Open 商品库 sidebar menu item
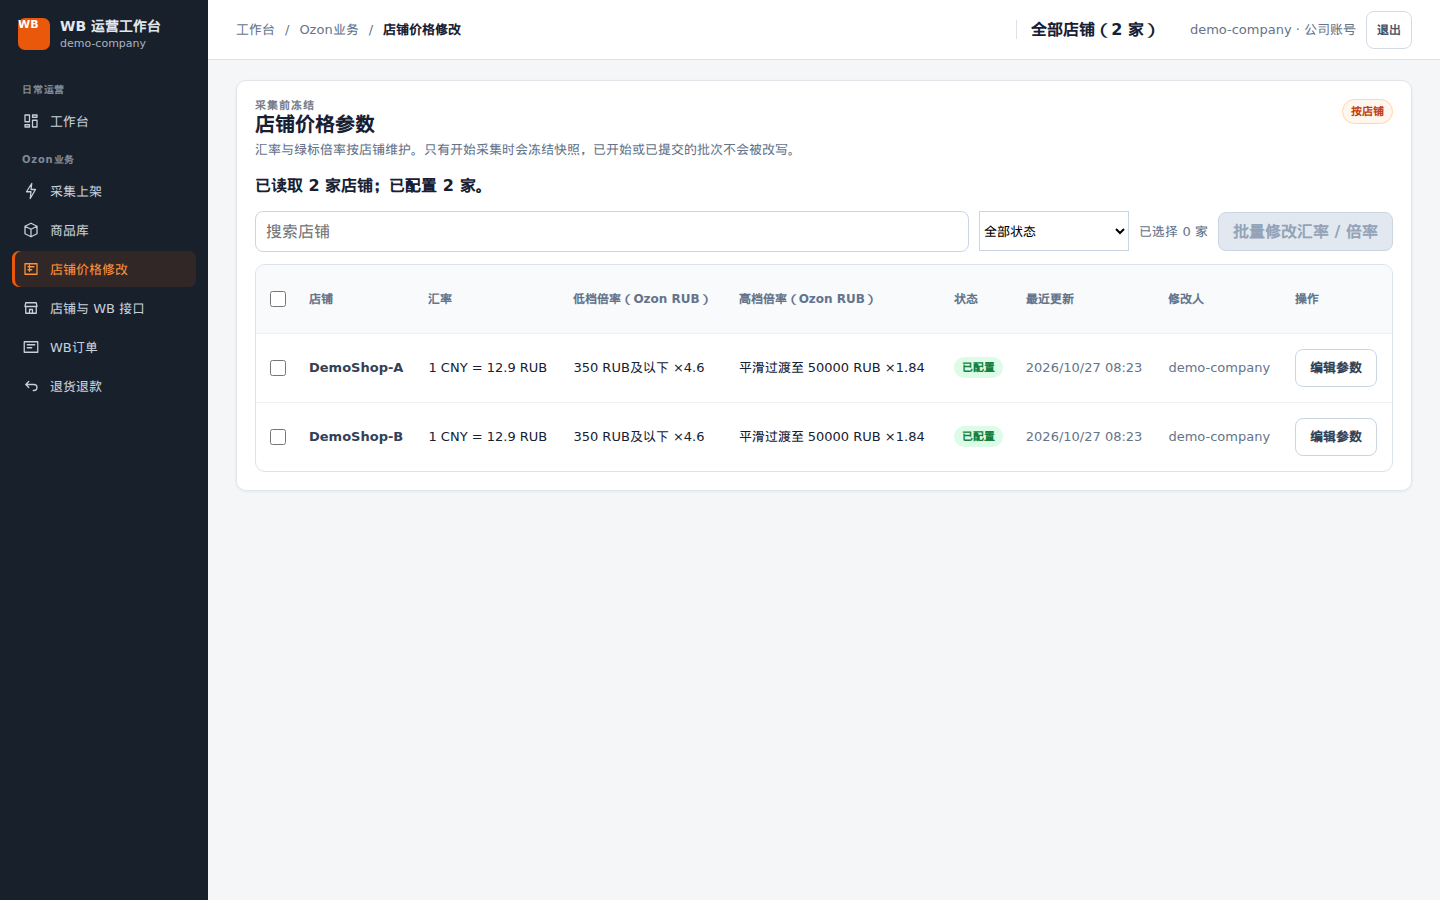The height and width of the screenshot is (900, 1440). pyautogui.click(x=104, y=230)
